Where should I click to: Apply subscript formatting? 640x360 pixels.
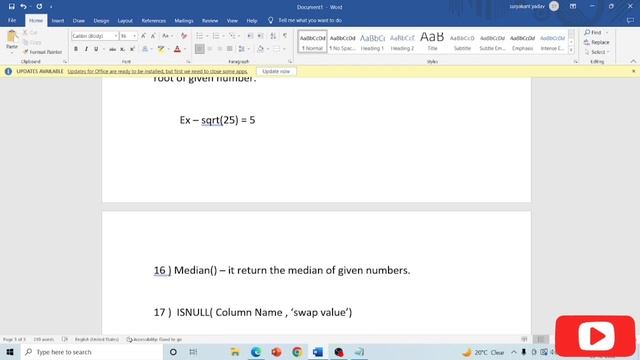(x=122, y=49)
